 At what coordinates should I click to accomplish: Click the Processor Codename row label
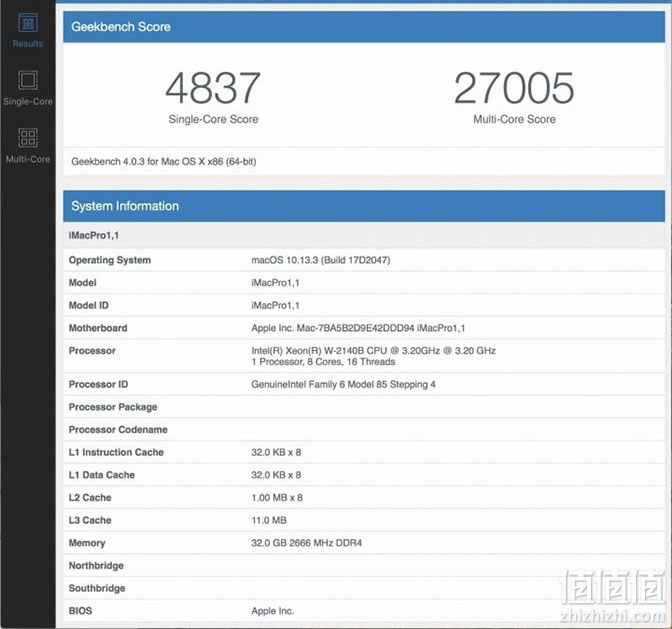[118, 430]
